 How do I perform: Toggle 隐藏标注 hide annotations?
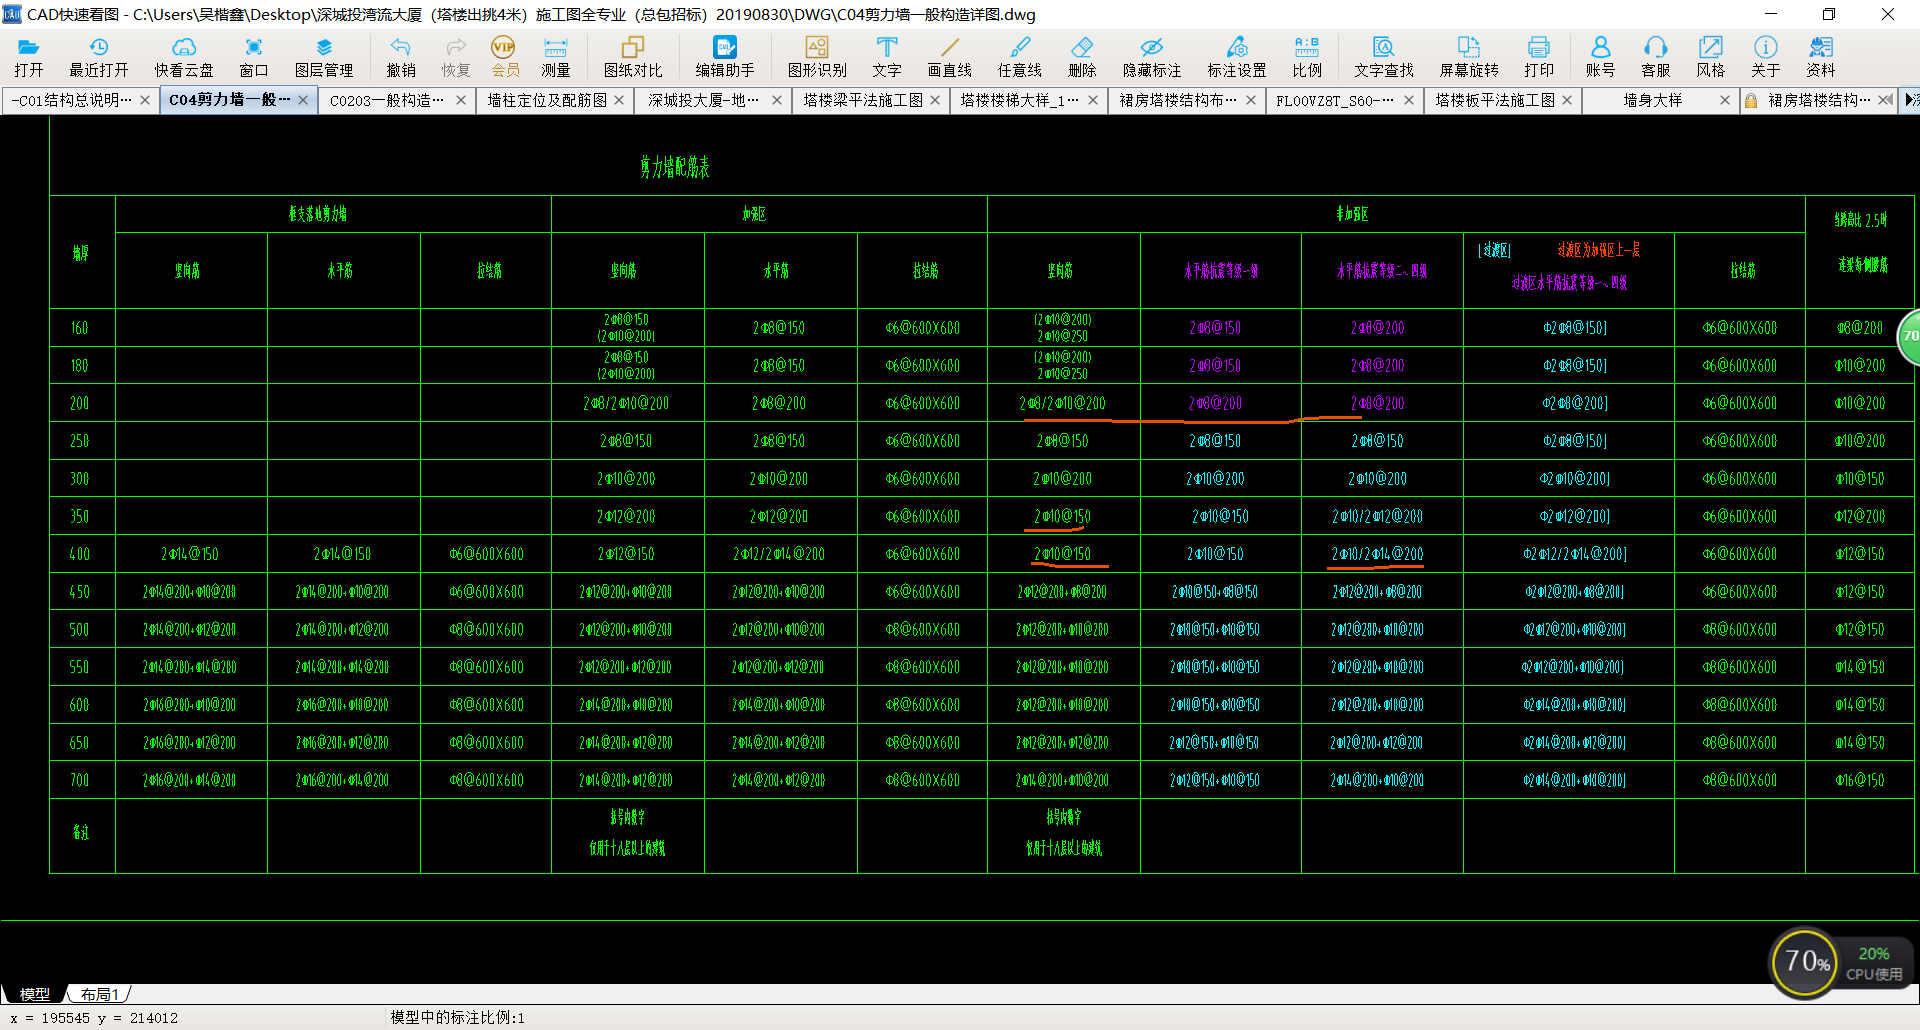(x=1152, y=57)
